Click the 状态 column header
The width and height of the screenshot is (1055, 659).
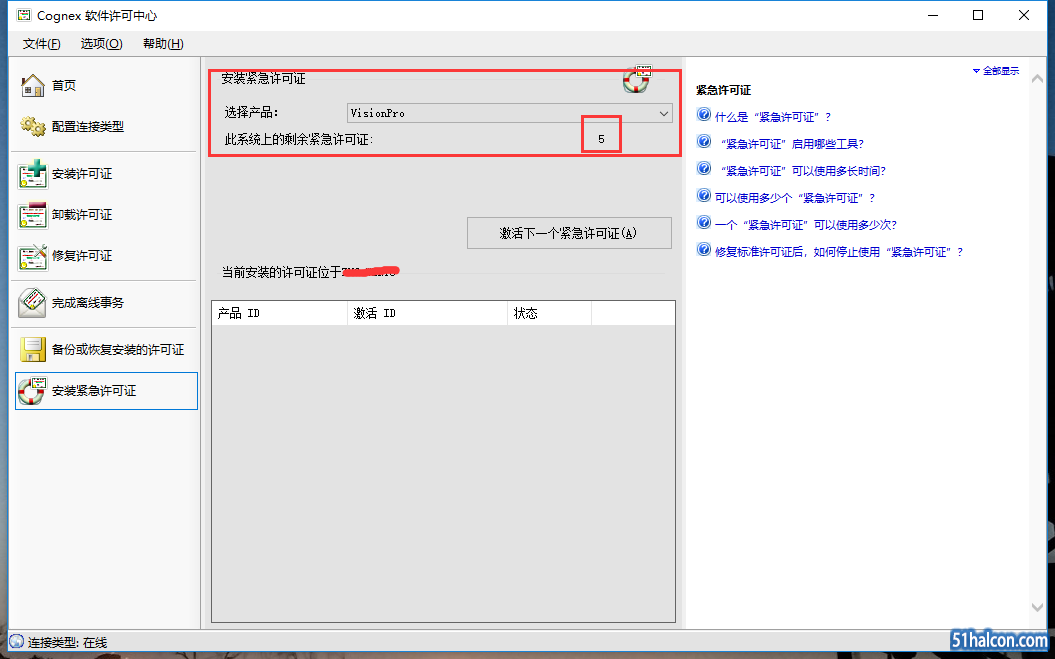click(550, 313)
